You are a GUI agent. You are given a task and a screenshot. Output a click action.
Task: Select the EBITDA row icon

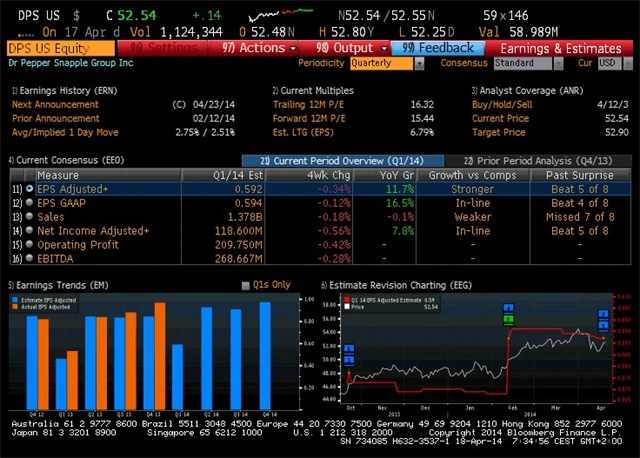(29, 258)
